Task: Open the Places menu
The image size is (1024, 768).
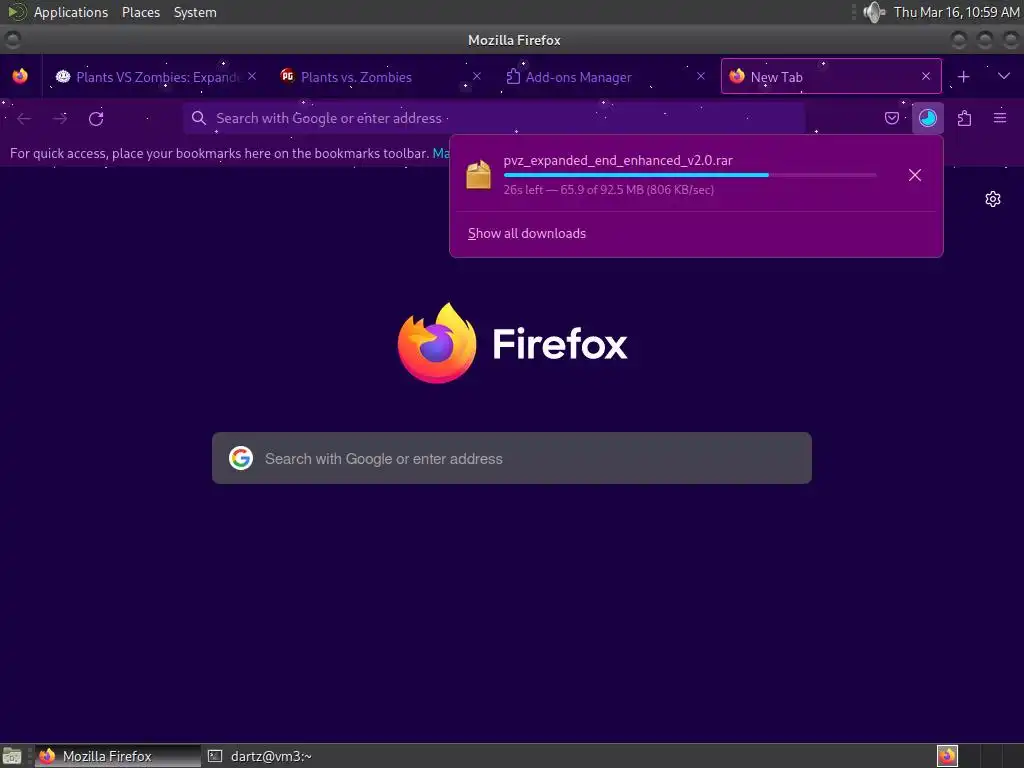Action: 141,12
